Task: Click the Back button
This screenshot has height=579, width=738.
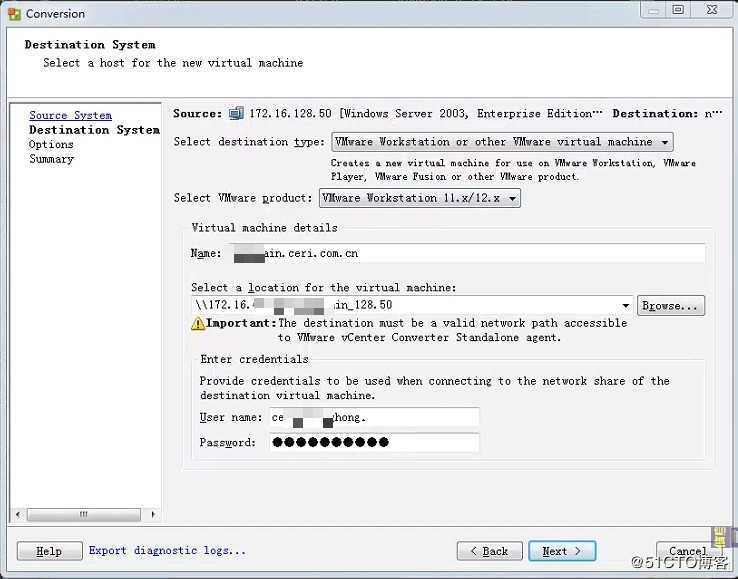Action: pyautogui.click(x=489, y=551)
